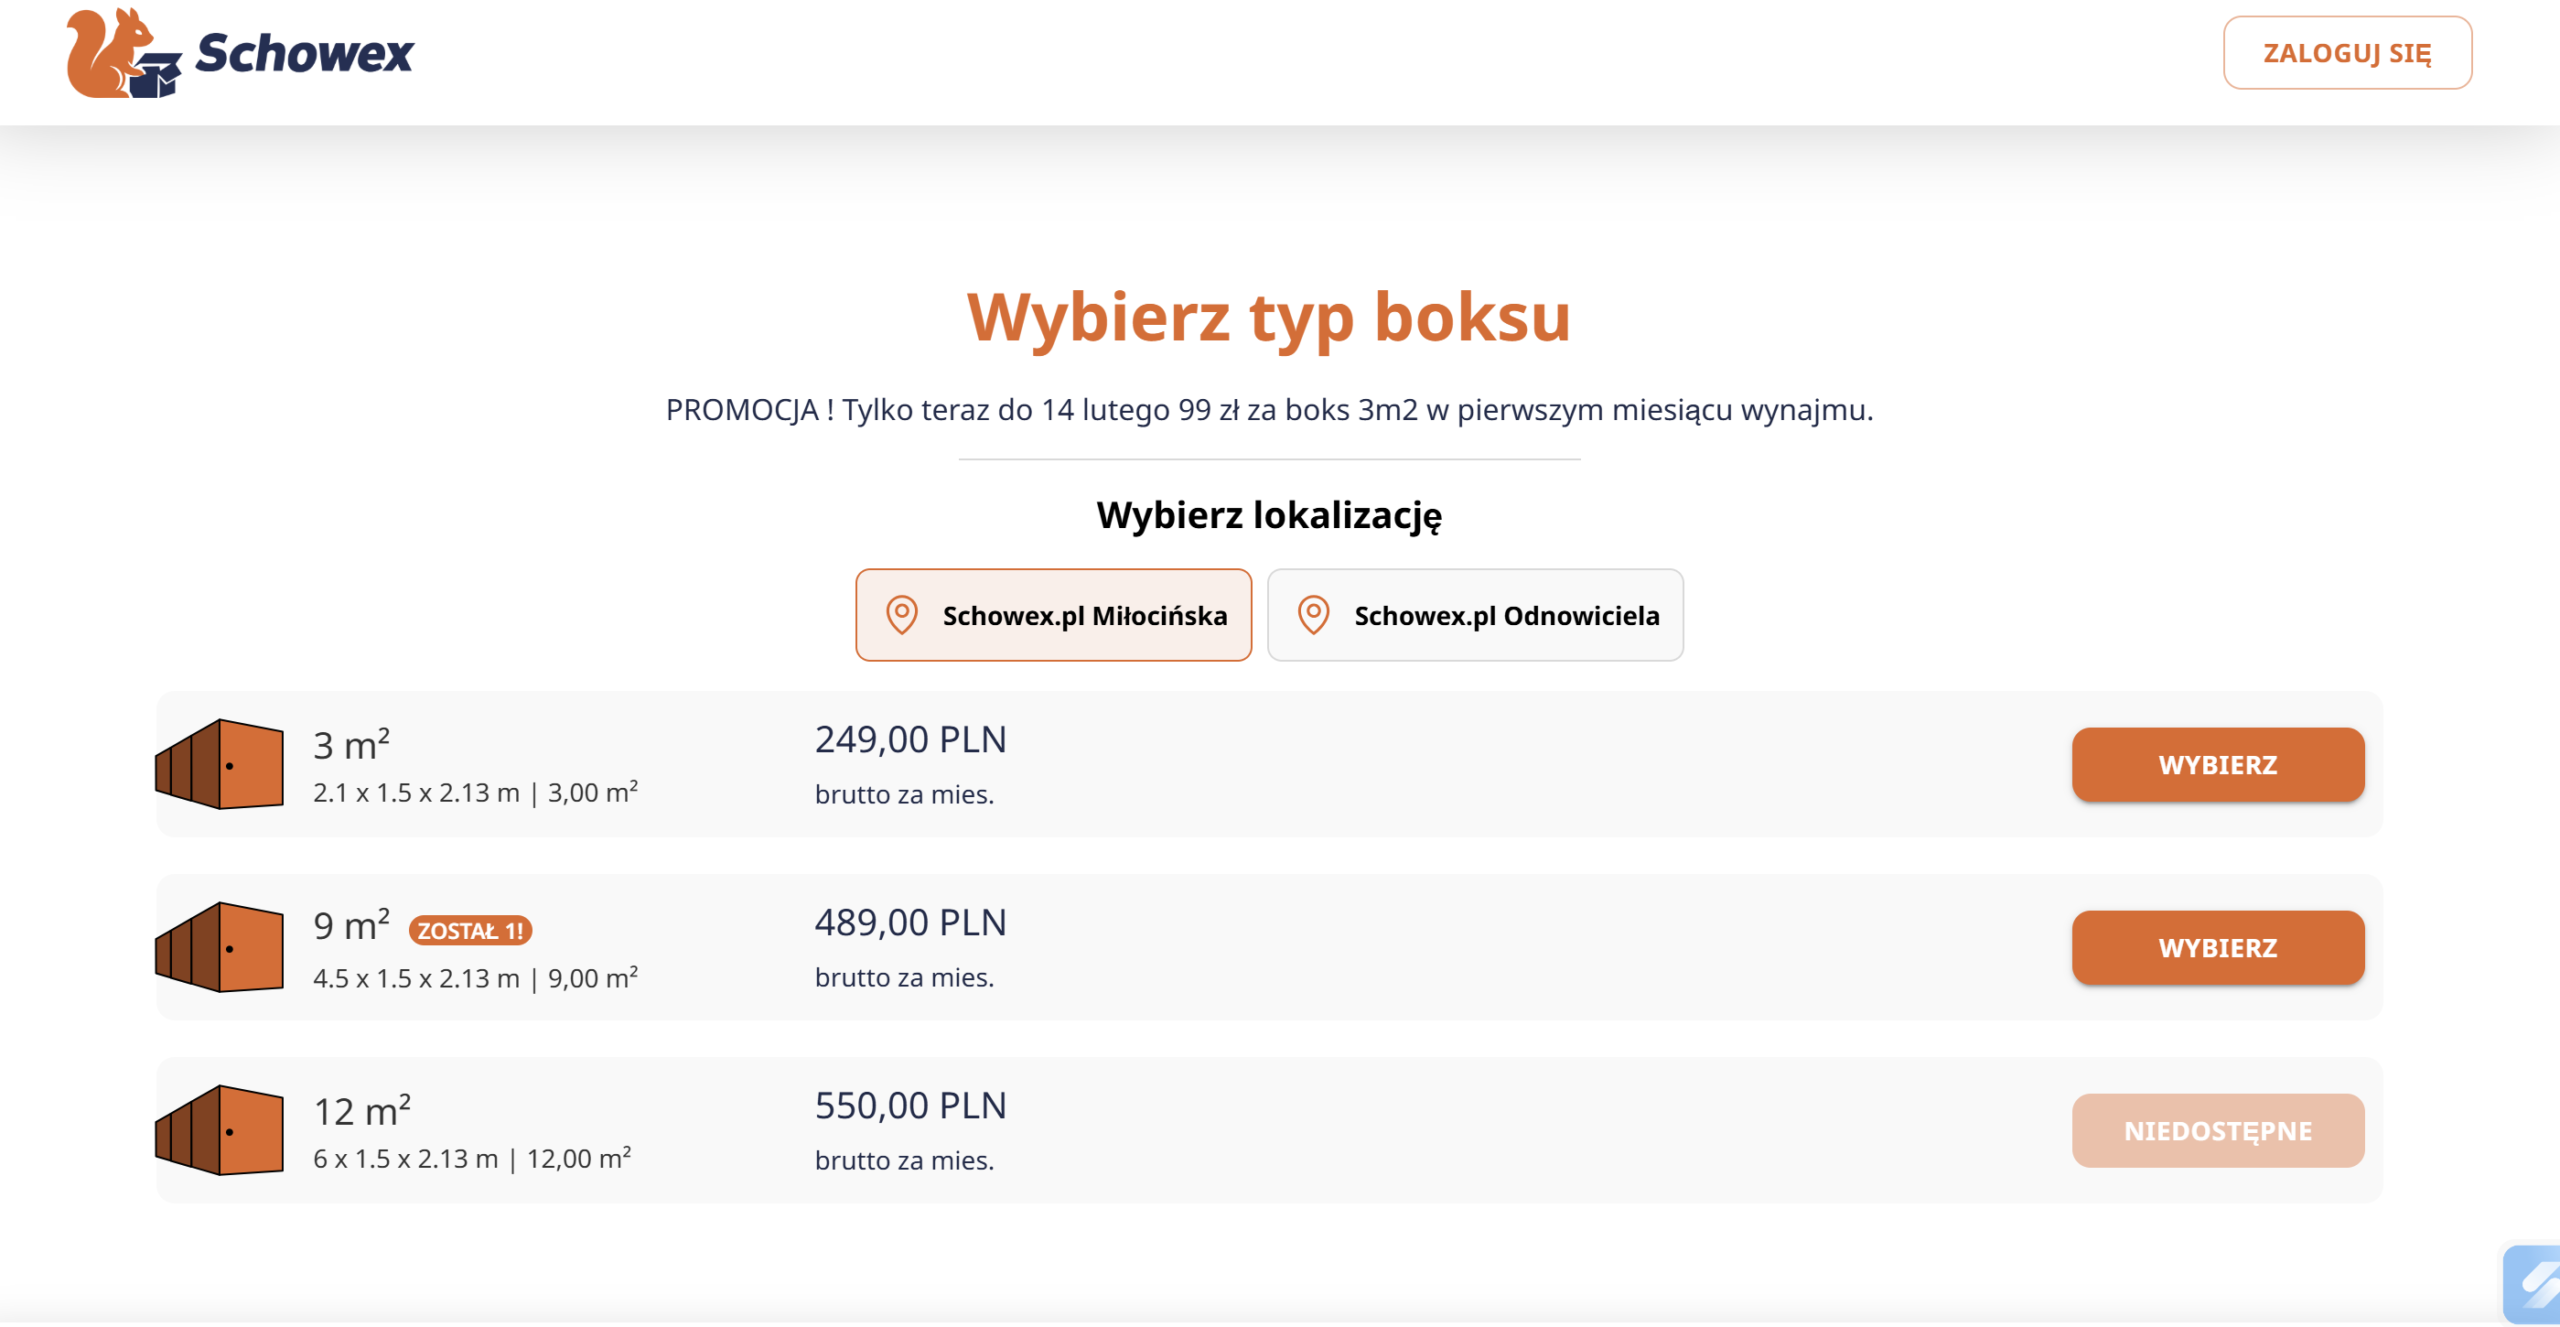This screenshot has width=2560, height=1327.
Task: Click the ZOSTAŁ 1! badge
Action: 470,931
